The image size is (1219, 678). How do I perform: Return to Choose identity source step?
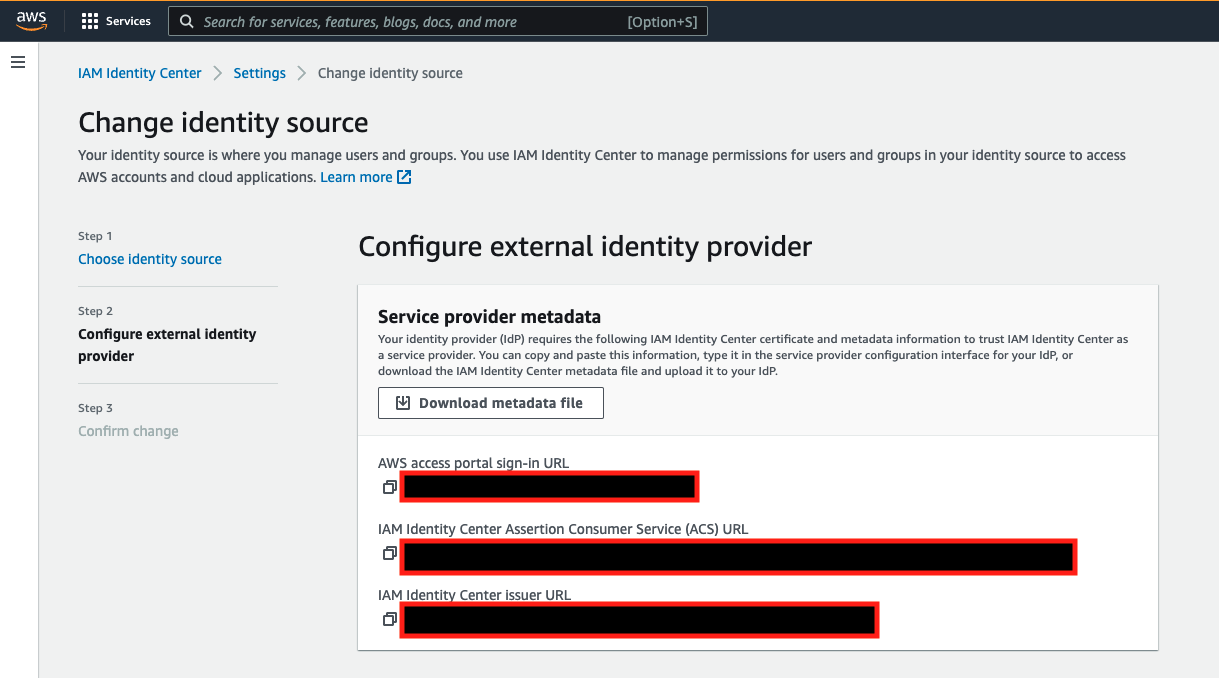[150, 259]
